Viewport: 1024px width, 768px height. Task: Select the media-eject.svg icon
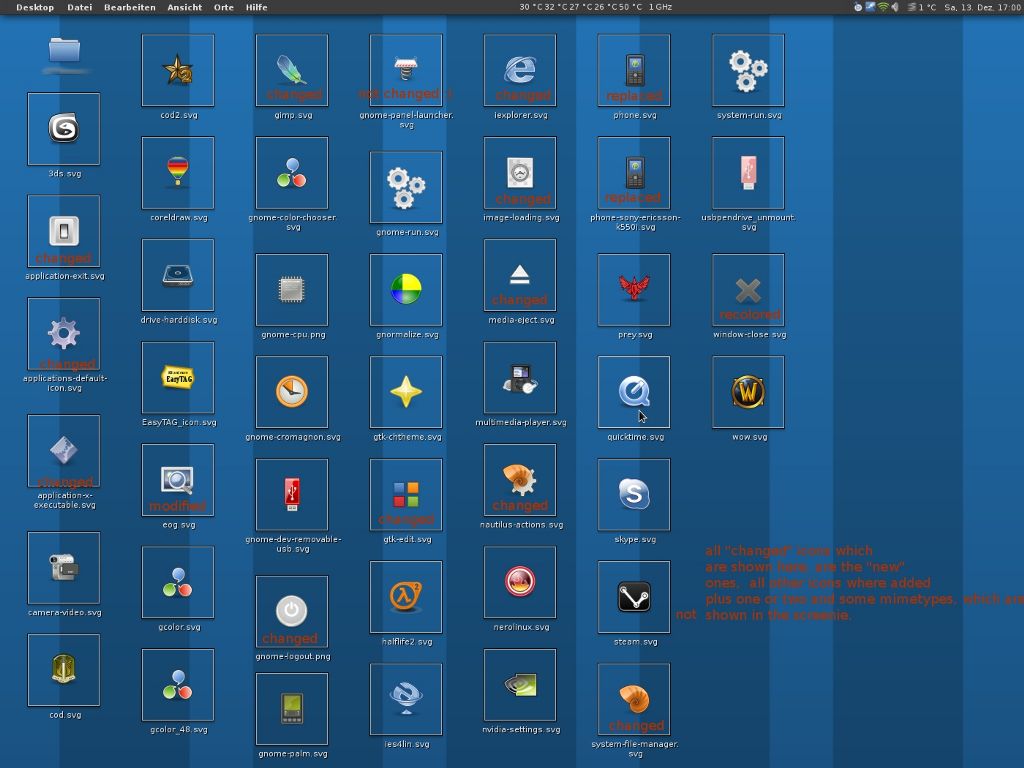pyautogui.click(x=520, y=275)
